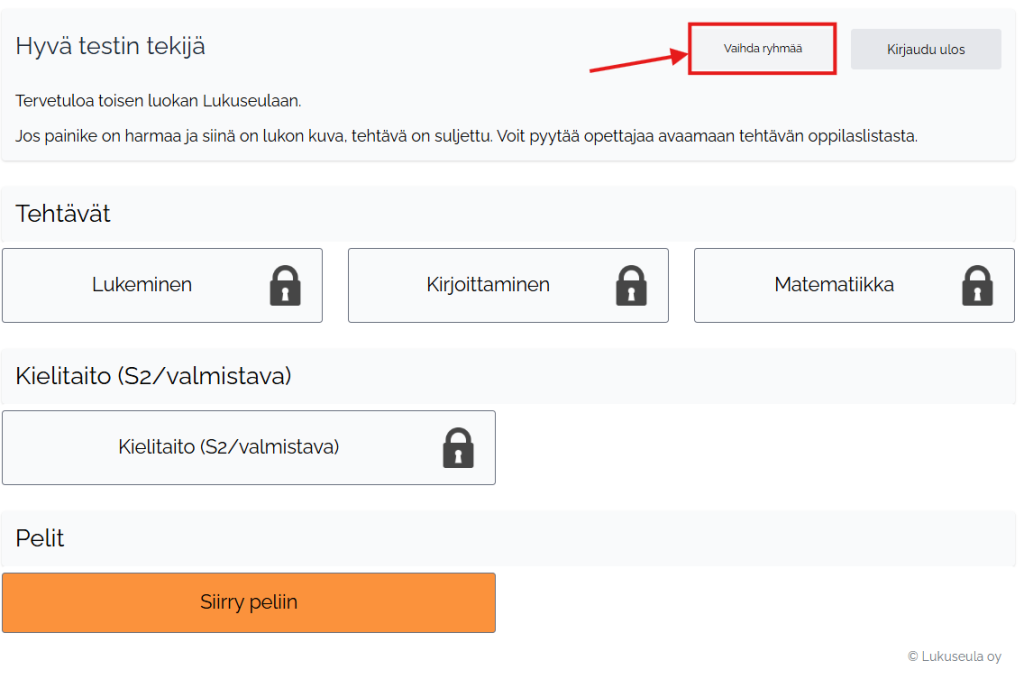1024x679 pixels.
Task: Click the Pelit section heading
Action: (40, 538)
